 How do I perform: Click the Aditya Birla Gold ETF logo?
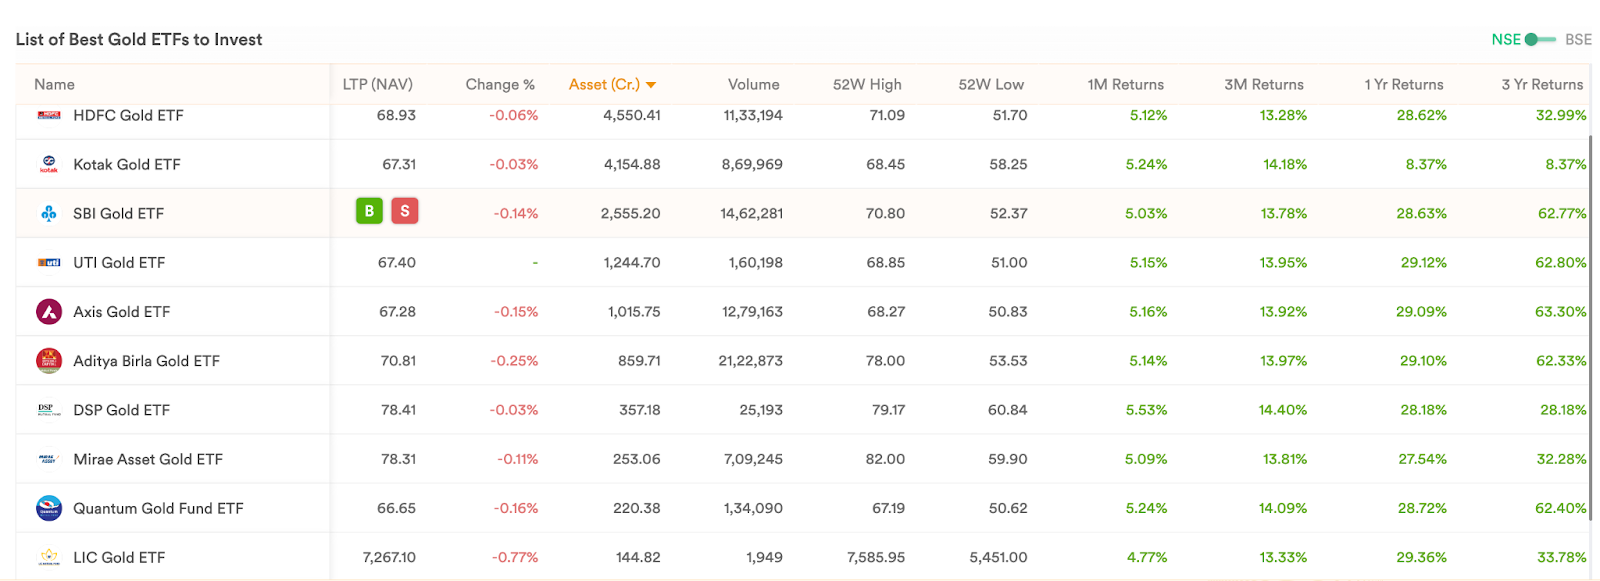click(49, 361)
